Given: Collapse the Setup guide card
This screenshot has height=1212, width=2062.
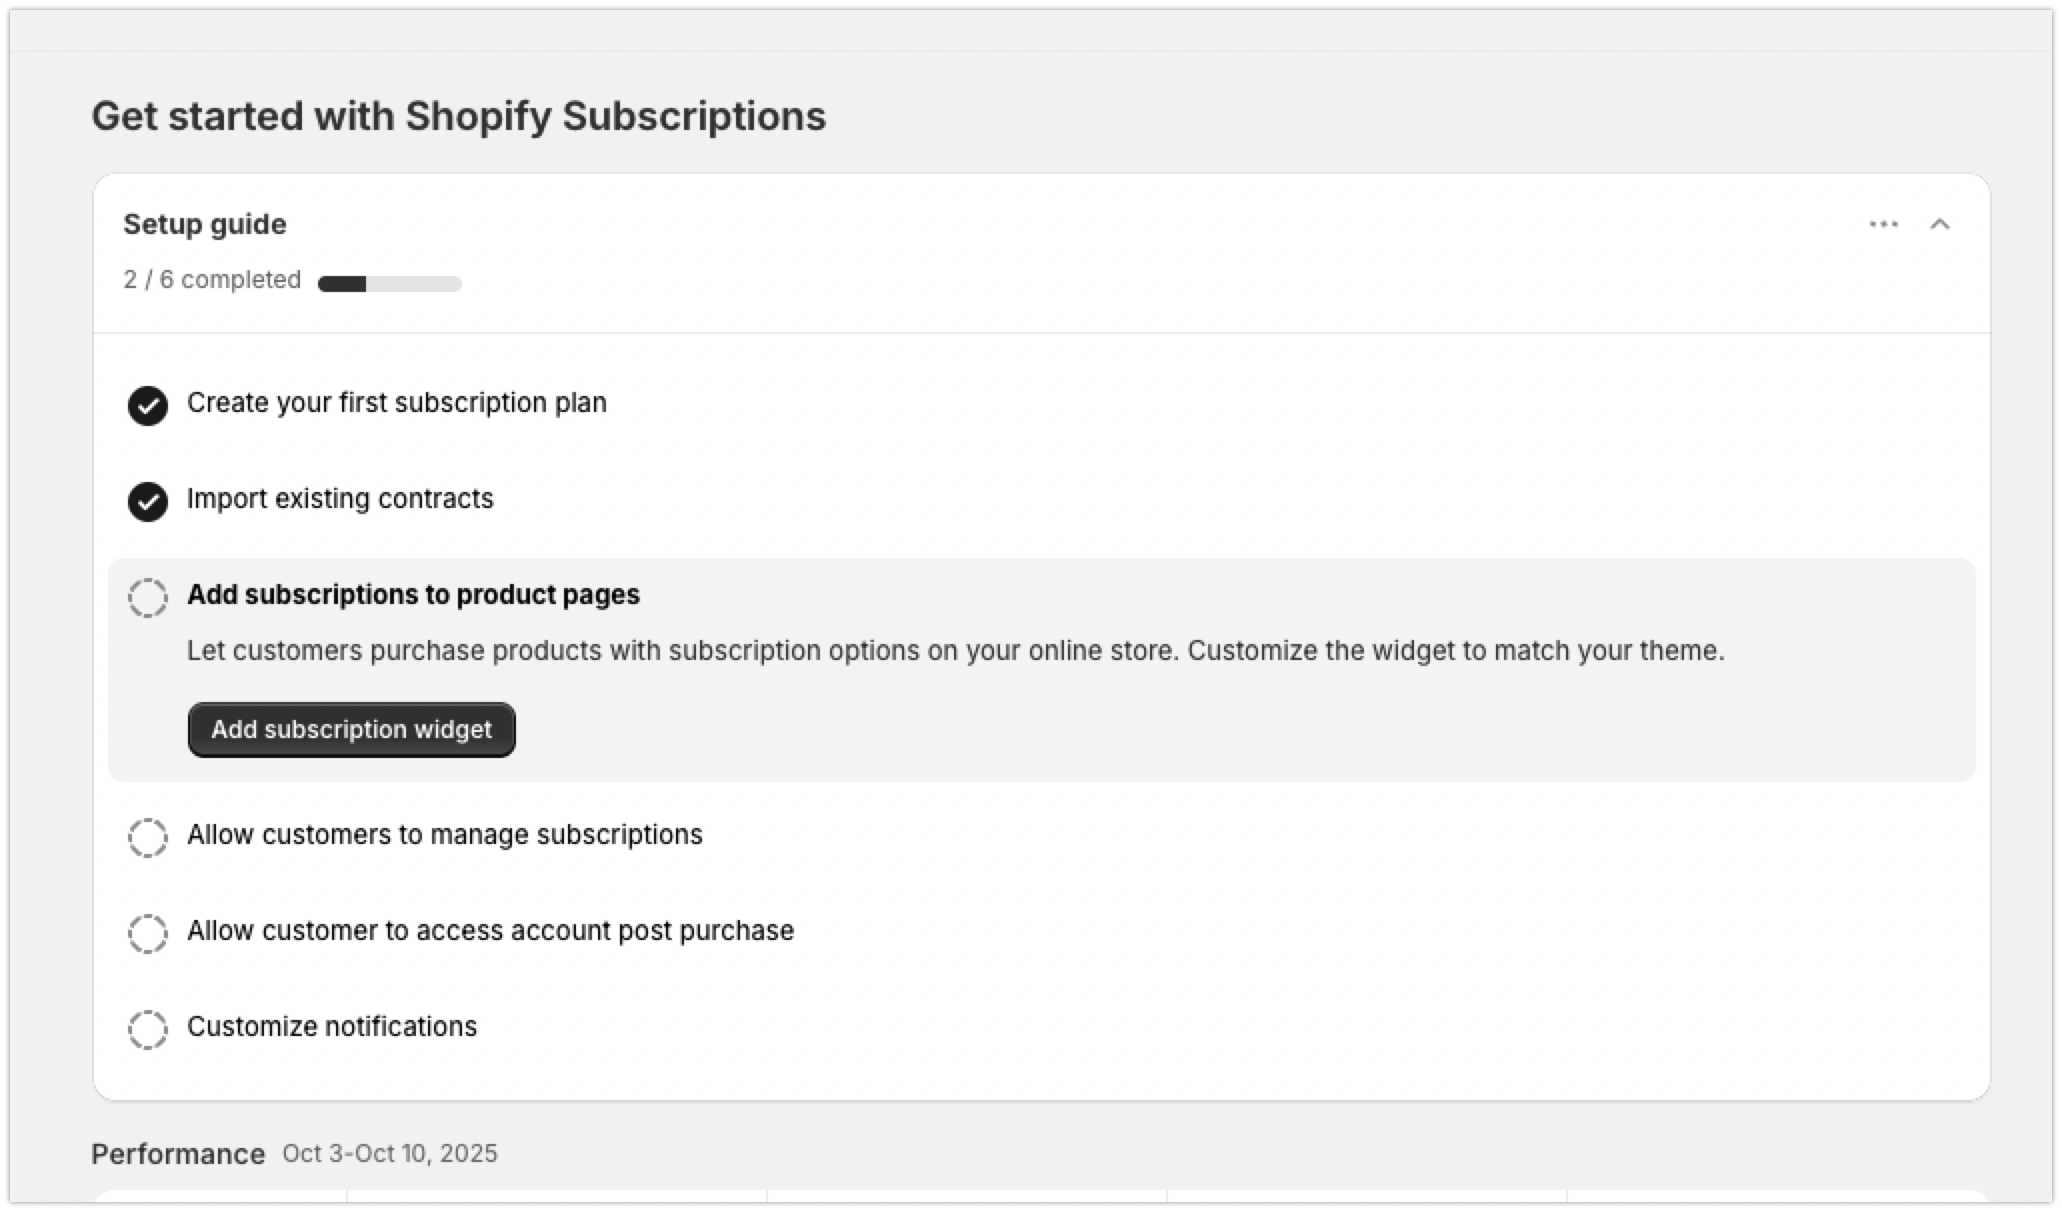Looking at the screenshot, I should [1939, 225].
